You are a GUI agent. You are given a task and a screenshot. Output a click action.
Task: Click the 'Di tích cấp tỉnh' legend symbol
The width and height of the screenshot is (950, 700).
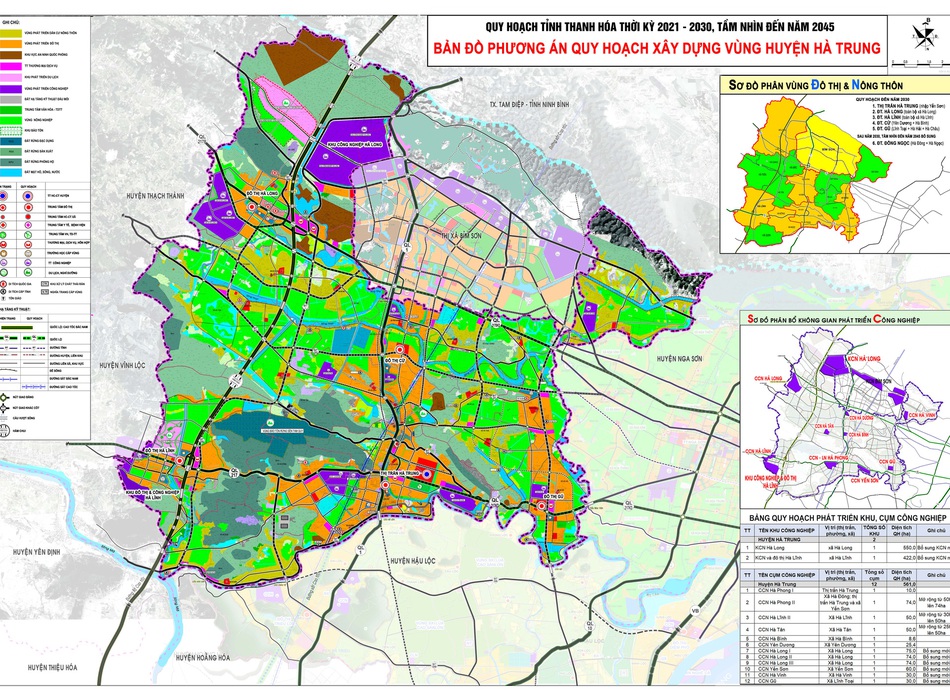[x=3, y=292]
